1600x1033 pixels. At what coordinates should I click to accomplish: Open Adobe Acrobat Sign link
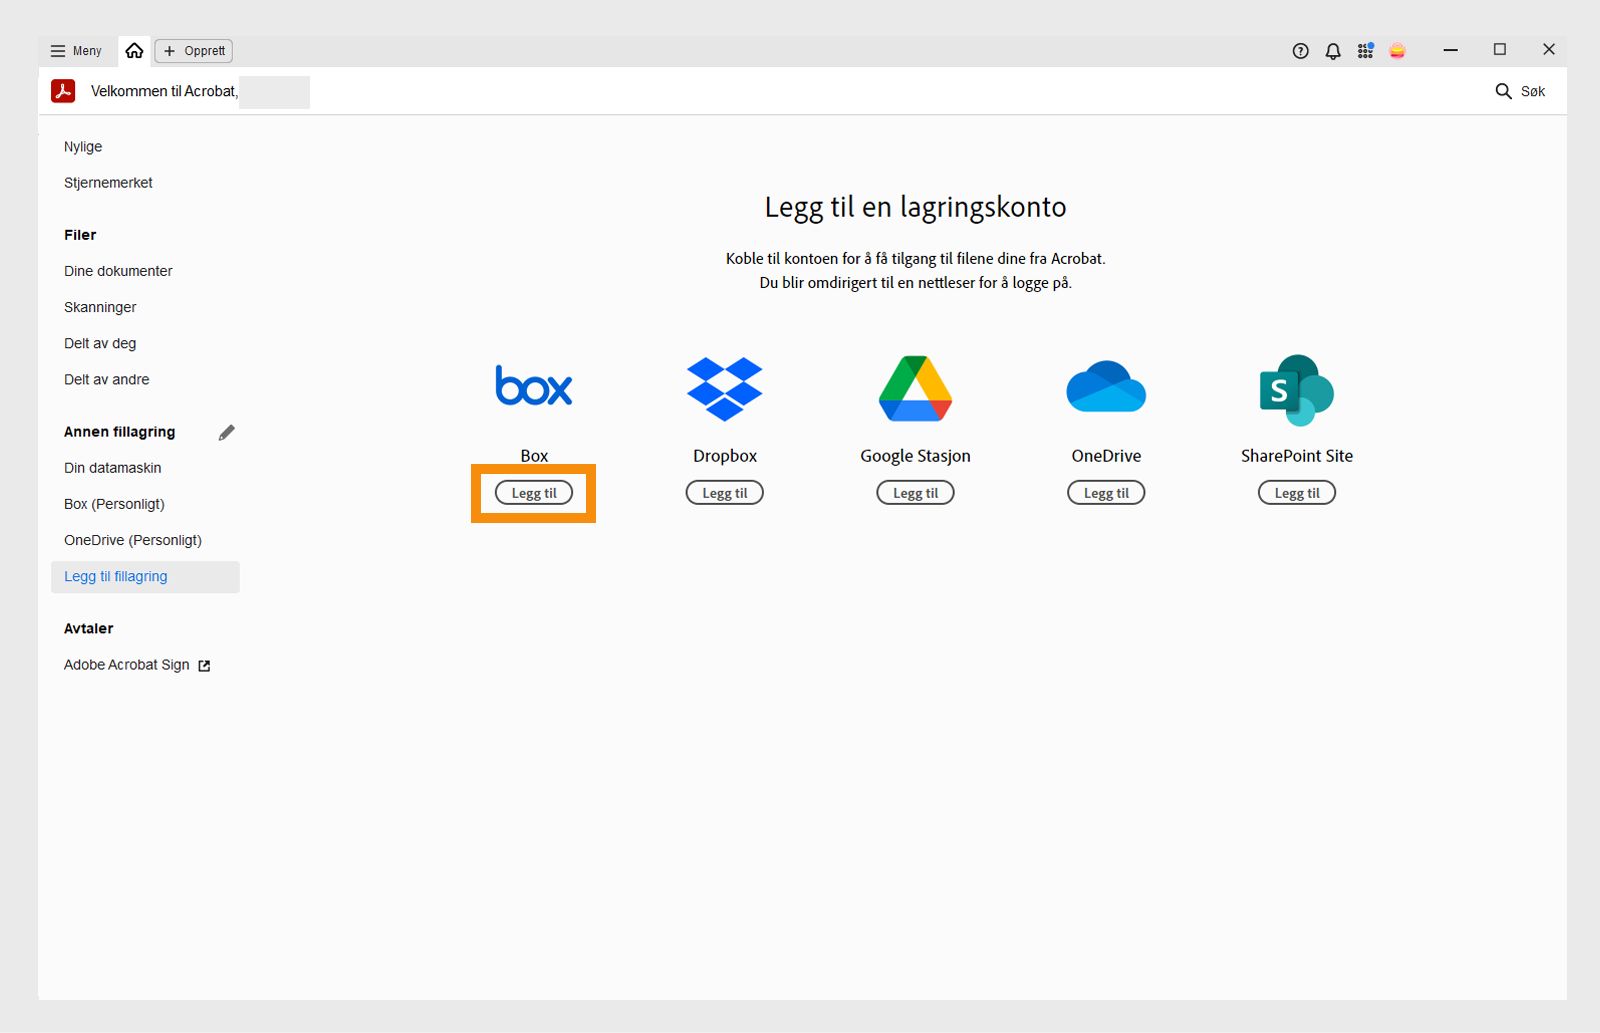pyautogui.click(x=127, y=665)
